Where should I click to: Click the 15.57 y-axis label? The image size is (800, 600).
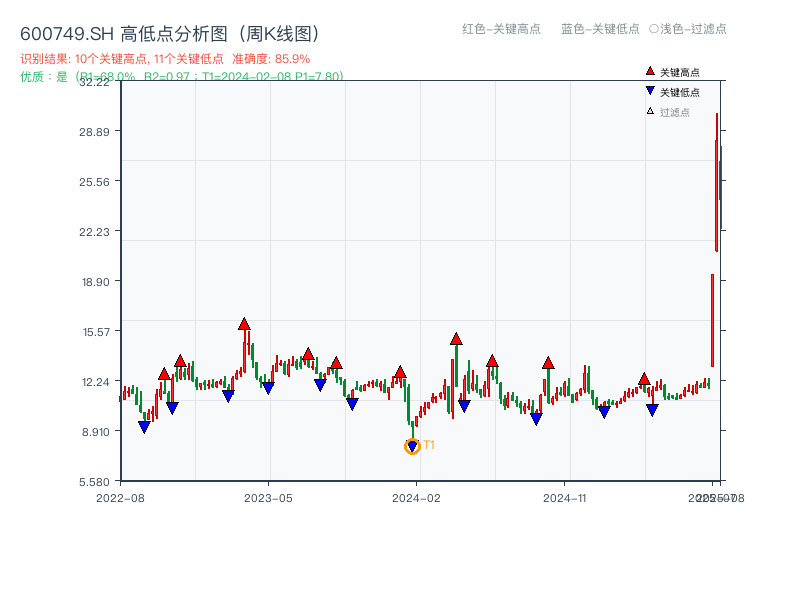tap(96, 332)
